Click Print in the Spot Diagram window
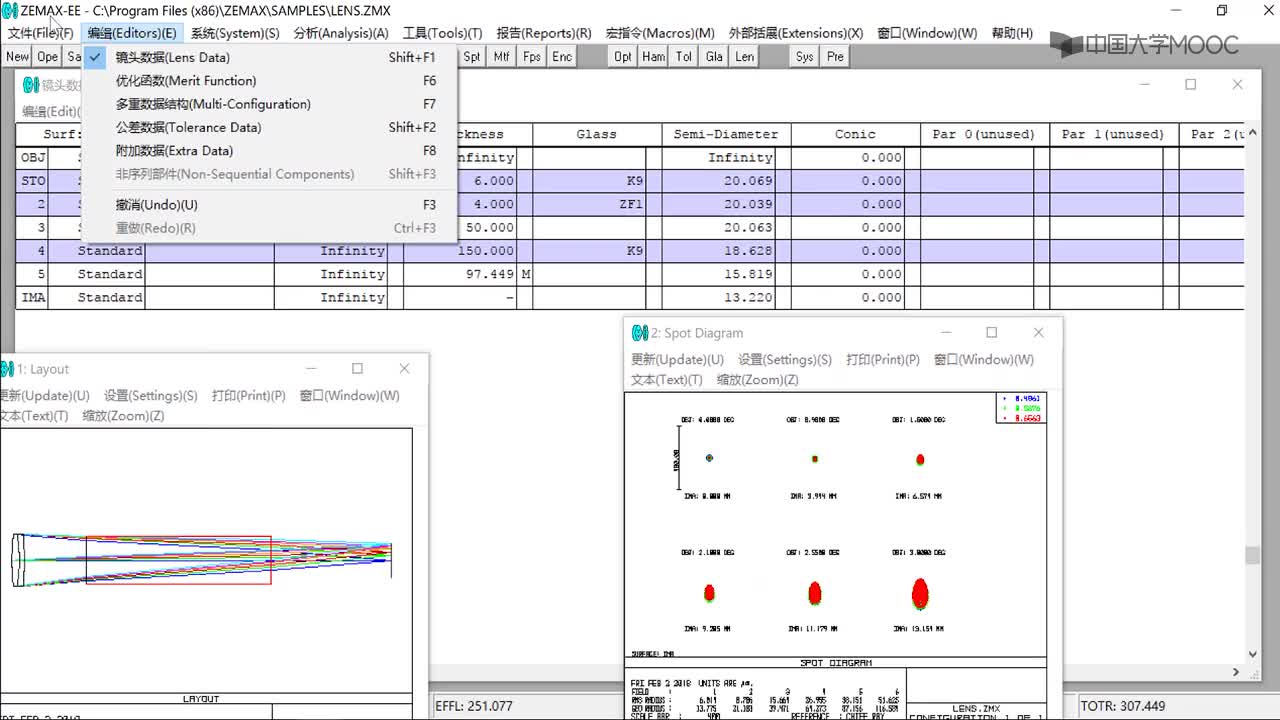This screenshot has width=1280, height=720. [883, 360]
